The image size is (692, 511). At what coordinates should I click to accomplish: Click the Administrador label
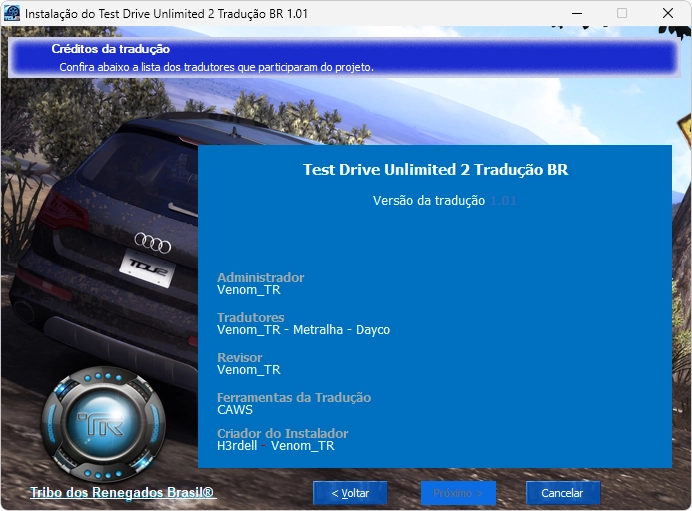point(260,277)
